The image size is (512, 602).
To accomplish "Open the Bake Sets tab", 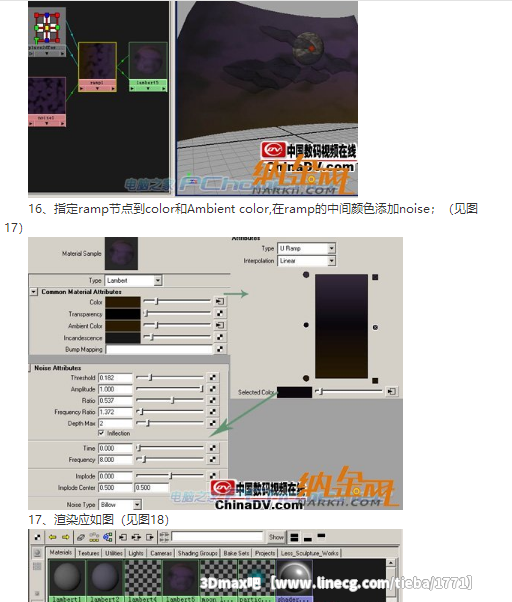I will click(236, 553).
